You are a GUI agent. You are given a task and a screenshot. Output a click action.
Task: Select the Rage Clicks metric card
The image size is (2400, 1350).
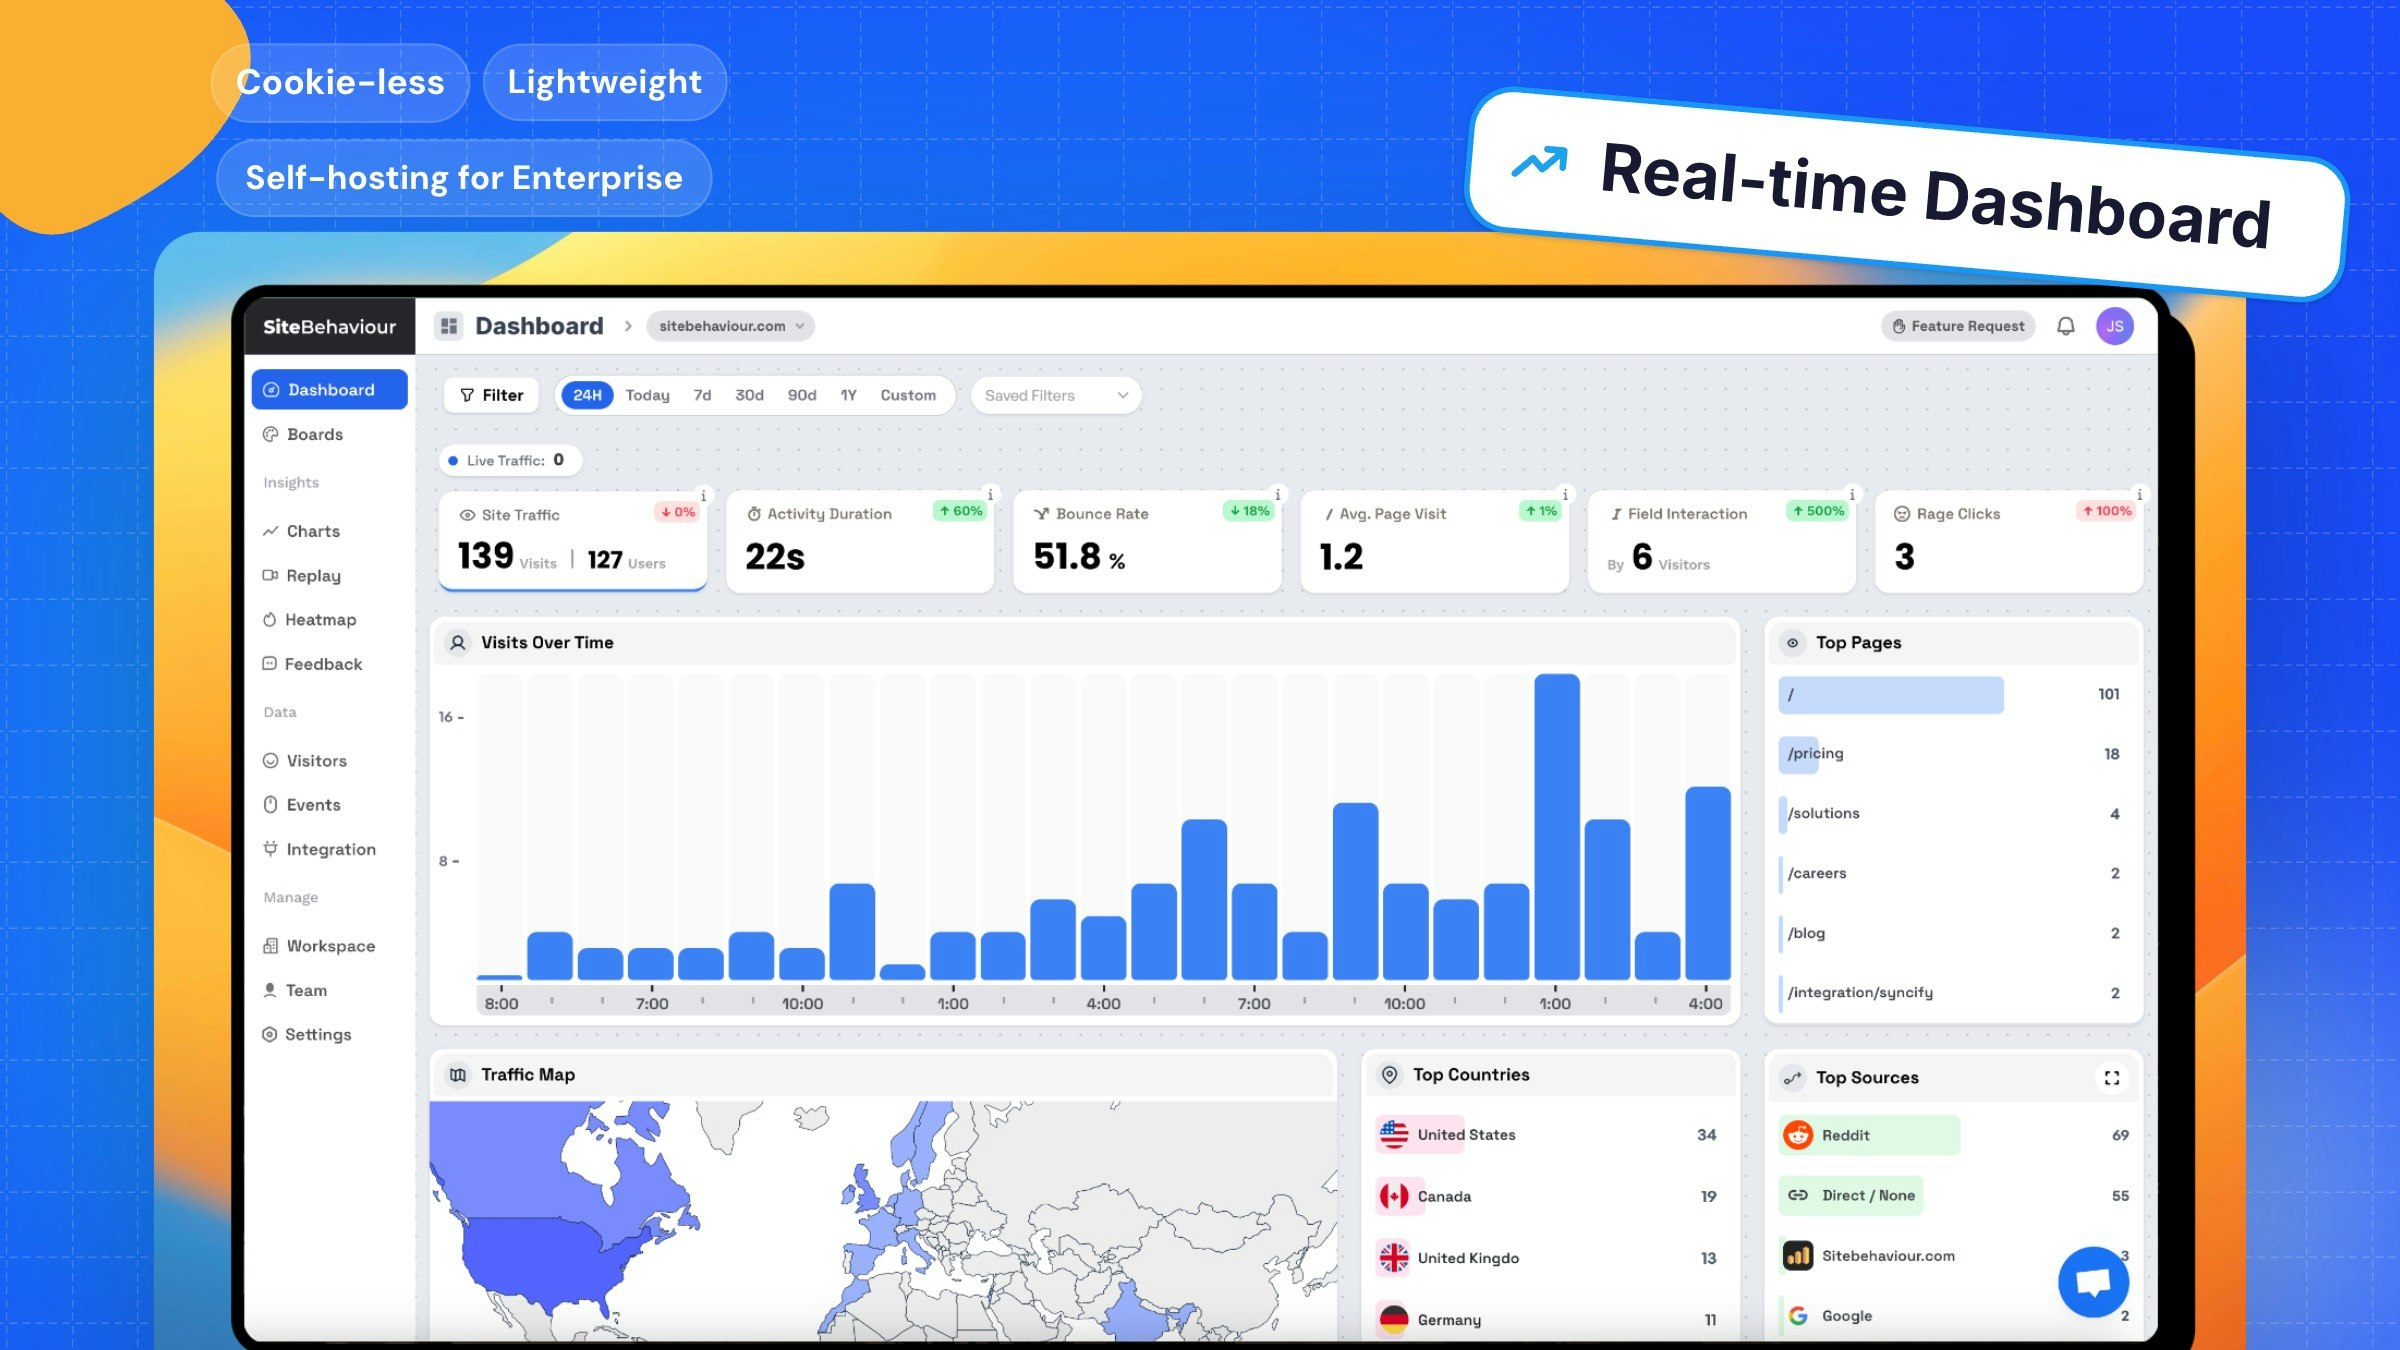click(2009, 541)
